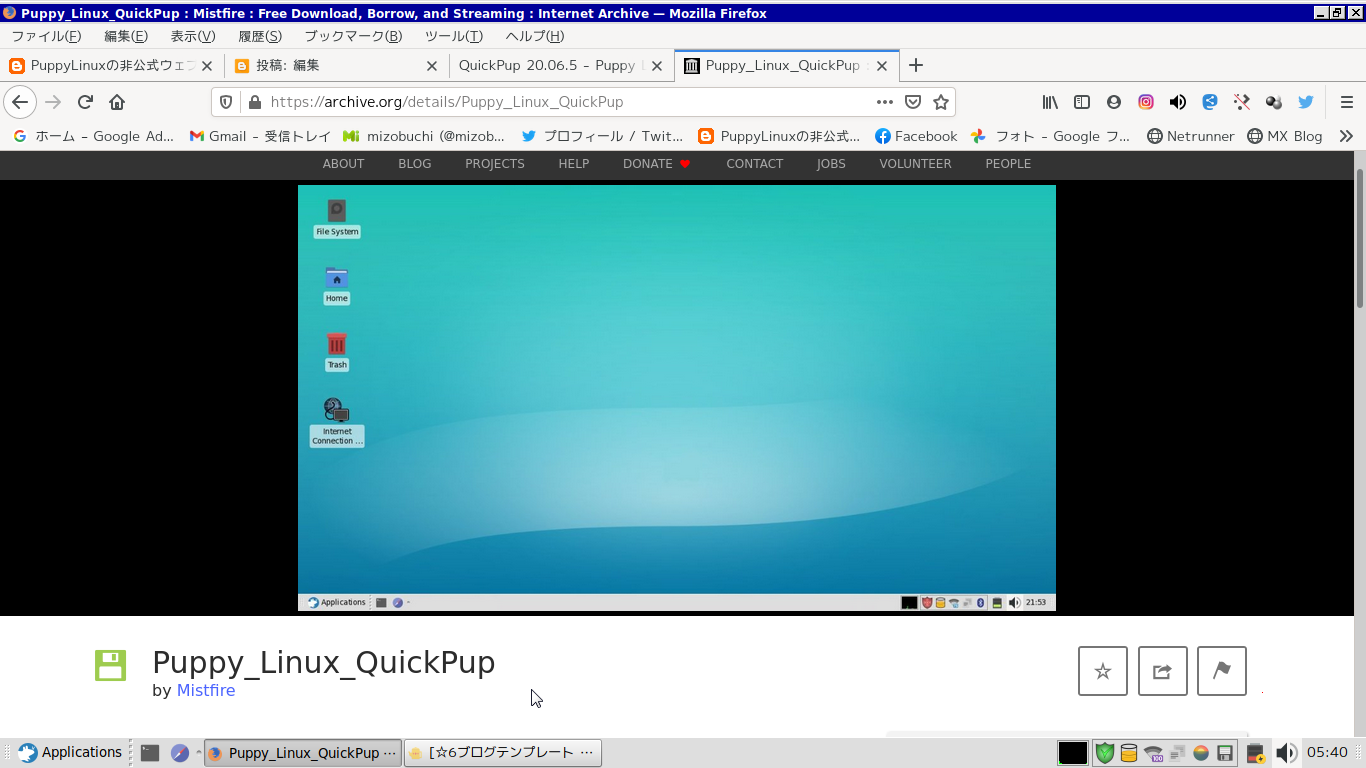Open Mistfire's uploader profile
1366x768 pixels.
206,690
